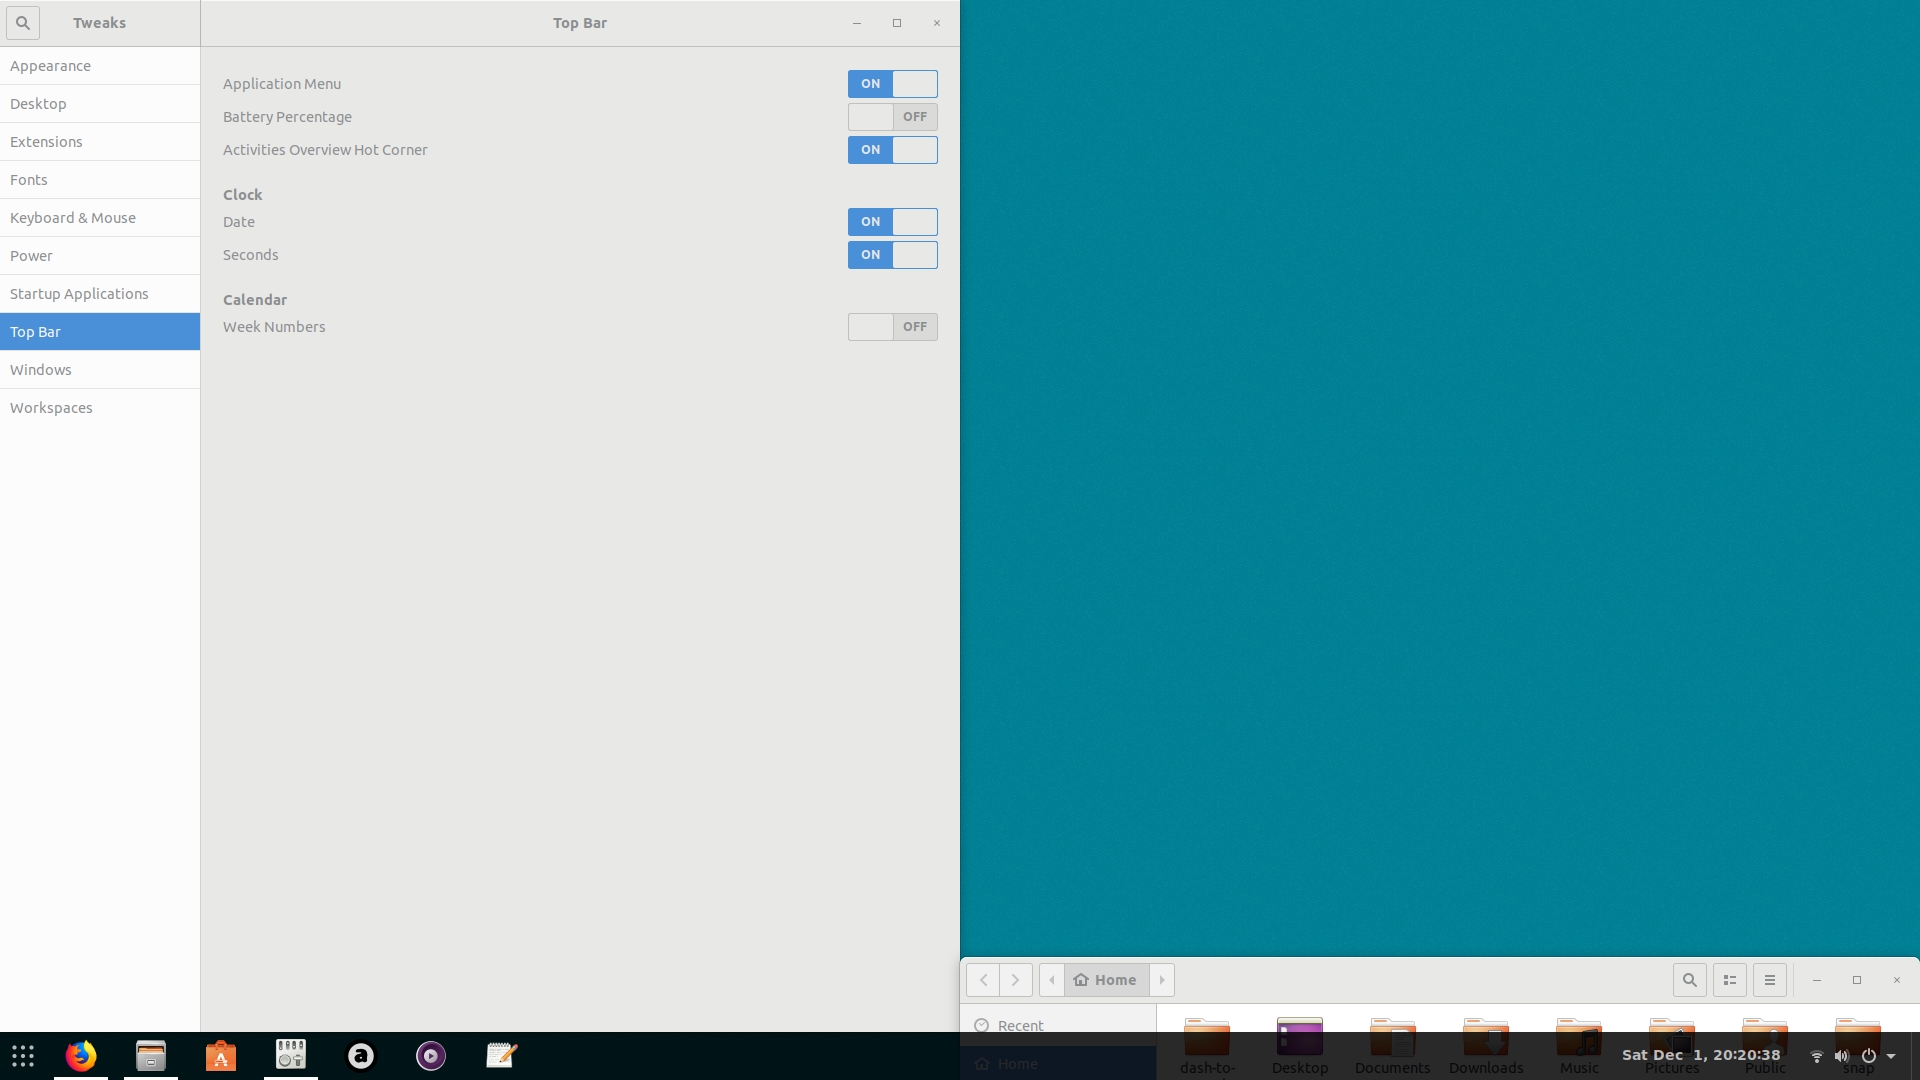This screenshot has width=1920, height=1080.
Task: Select the Downloads folder in Files
Action: (x=1486, y=1046)
